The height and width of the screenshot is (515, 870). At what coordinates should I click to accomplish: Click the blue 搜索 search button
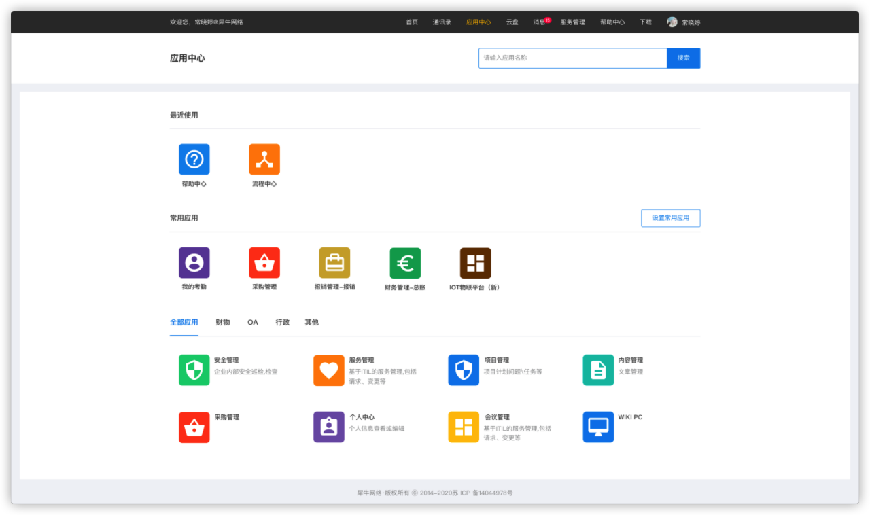pyautogui.click(x=684, y=58)
